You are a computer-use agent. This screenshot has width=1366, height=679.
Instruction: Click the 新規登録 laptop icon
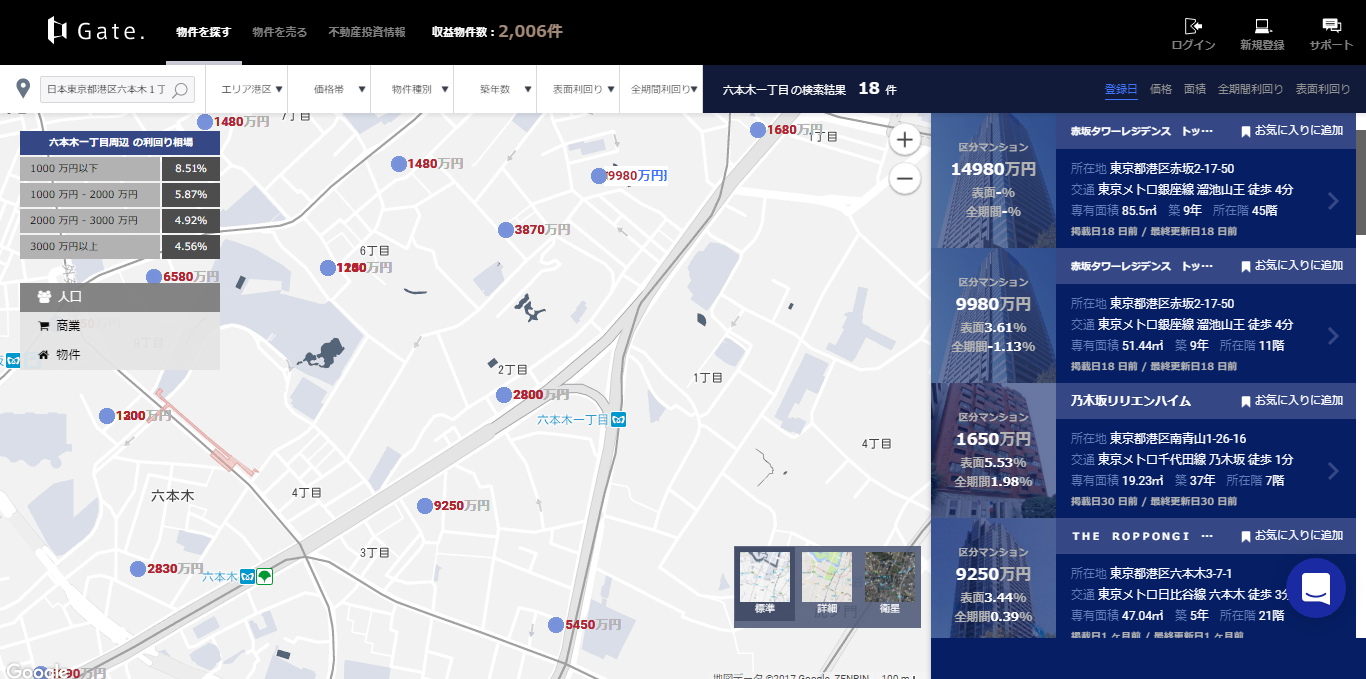(x=1262, y=26)
